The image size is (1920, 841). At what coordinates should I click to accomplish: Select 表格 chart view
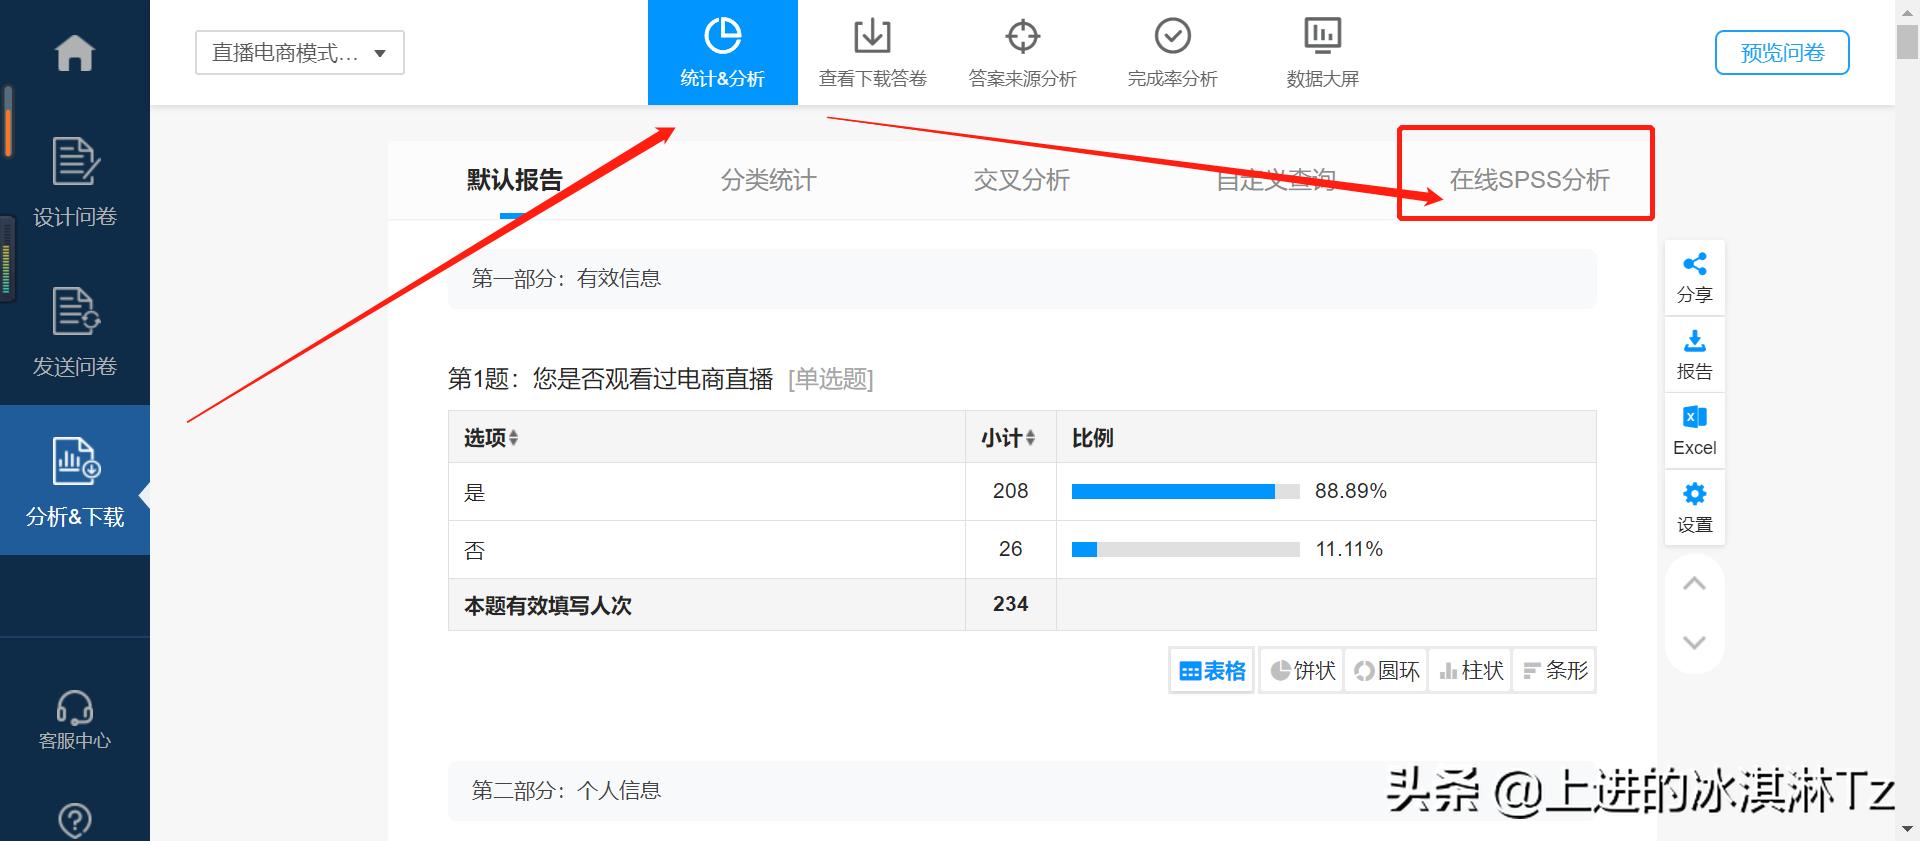click(x=1212, y=671)
